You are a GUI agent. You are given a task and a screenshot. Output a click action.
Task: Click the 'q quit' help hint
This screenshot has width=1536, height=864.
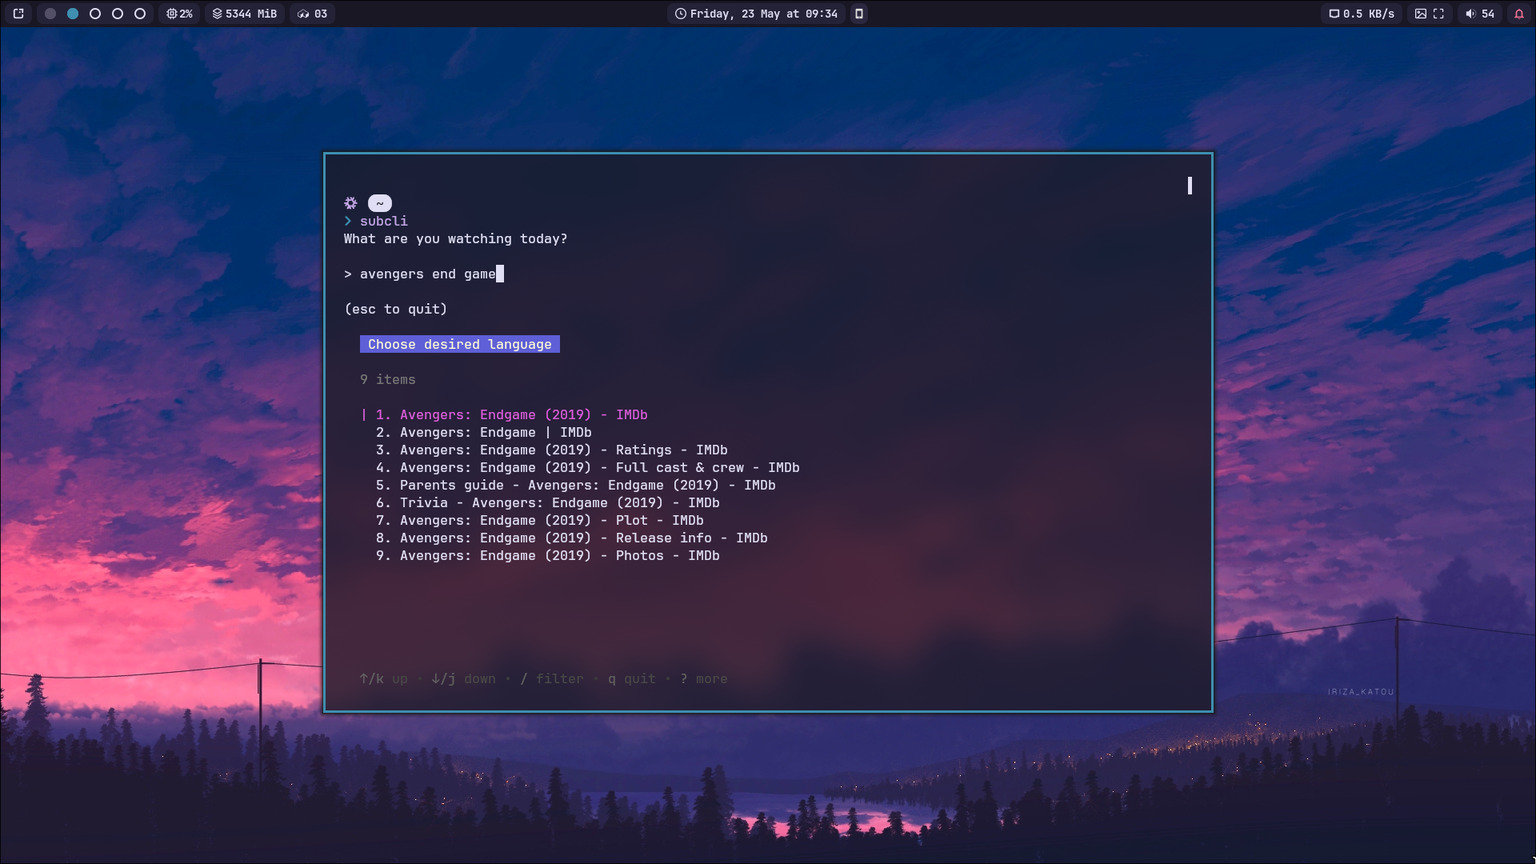pos(632,679)
